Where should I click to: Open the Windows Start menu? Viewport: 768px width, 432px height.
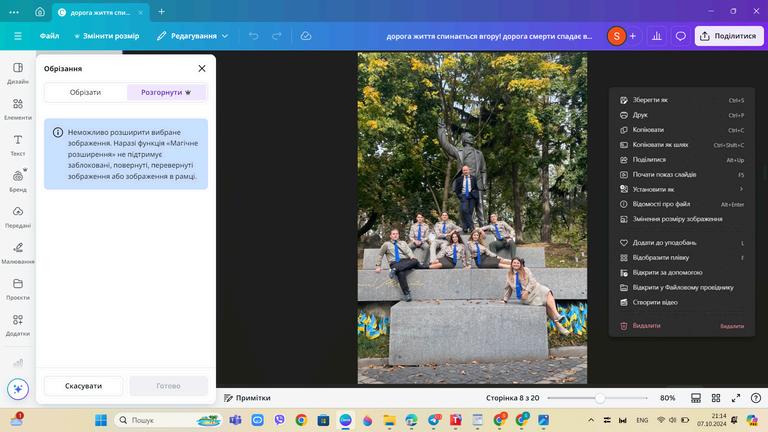[101, 420]
